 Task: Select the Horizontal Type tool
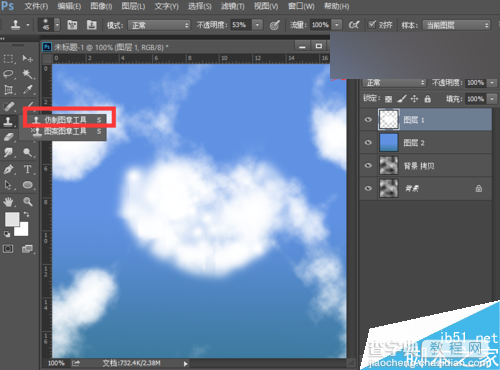coord(27,169)
